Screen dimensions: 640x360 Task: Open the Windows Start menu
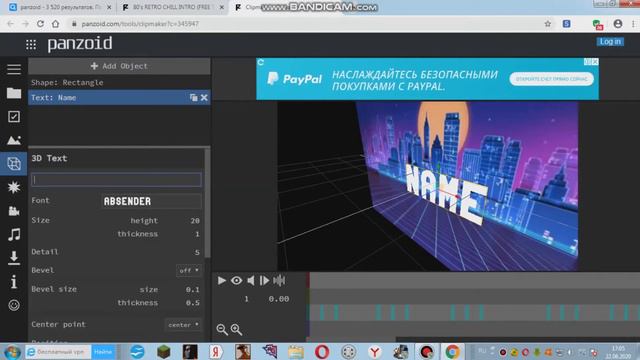click(x=12, y=352)
